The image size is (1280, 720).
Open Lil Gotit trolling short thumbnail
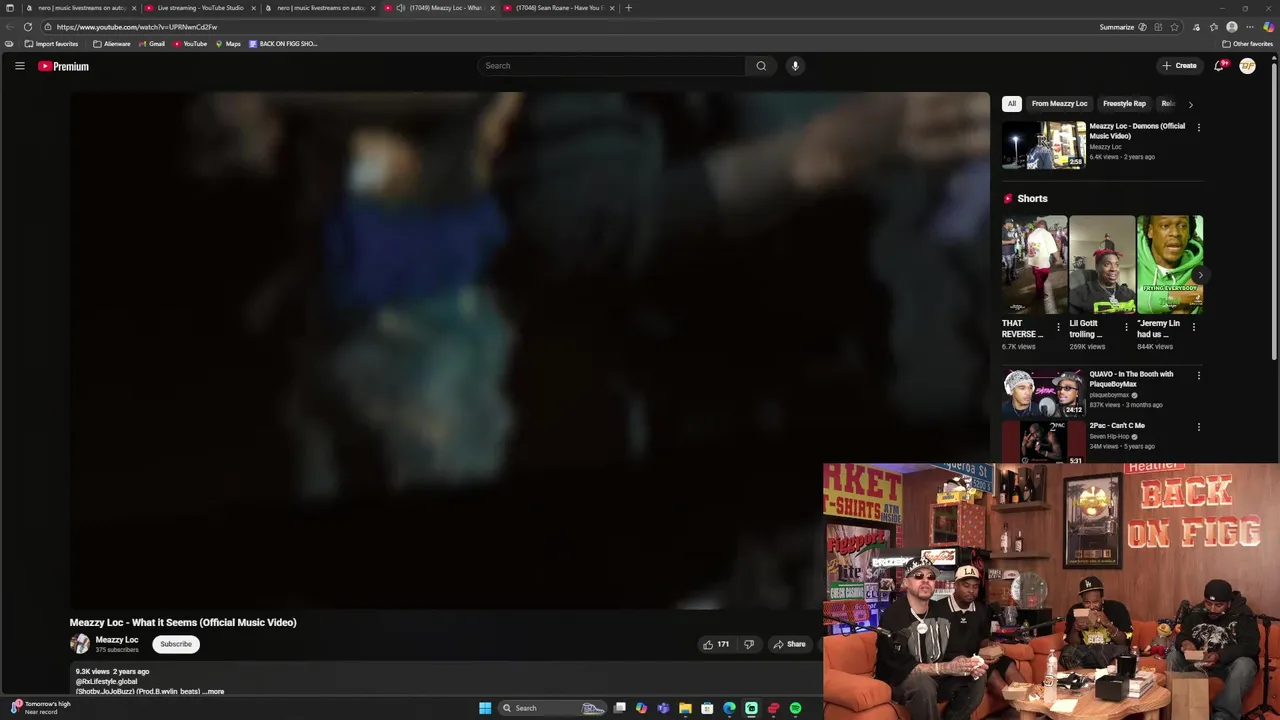(x=1102, y=265)
